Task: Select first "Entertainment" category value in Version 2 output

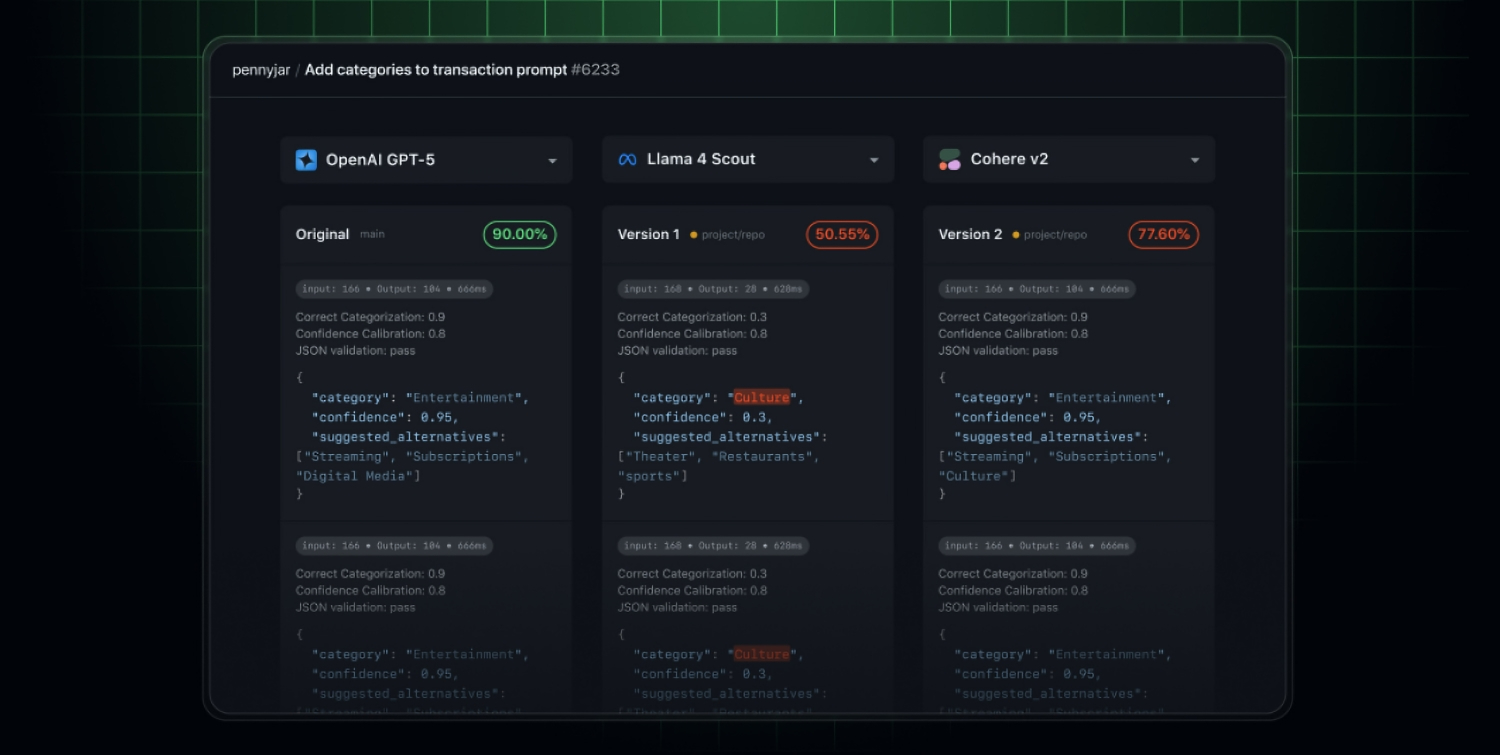Action: pos(1106,397)
